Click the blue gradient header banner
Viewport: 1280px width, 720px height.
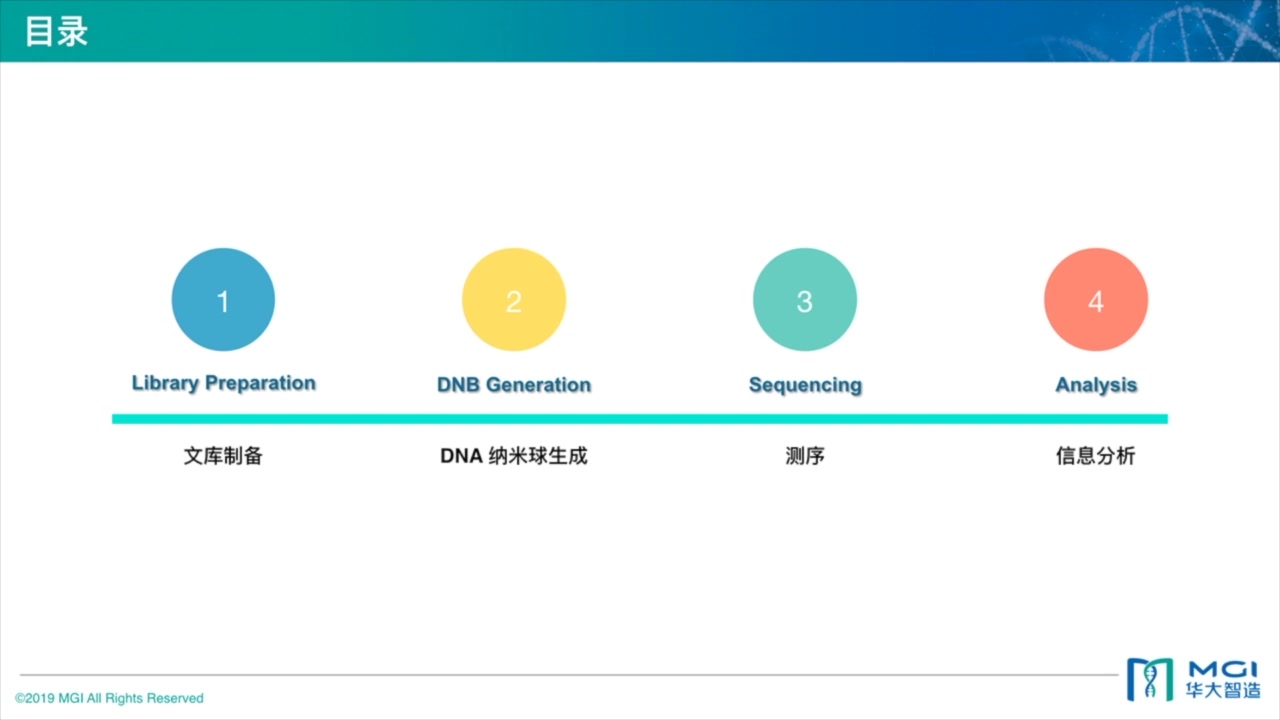pos(640,31)
